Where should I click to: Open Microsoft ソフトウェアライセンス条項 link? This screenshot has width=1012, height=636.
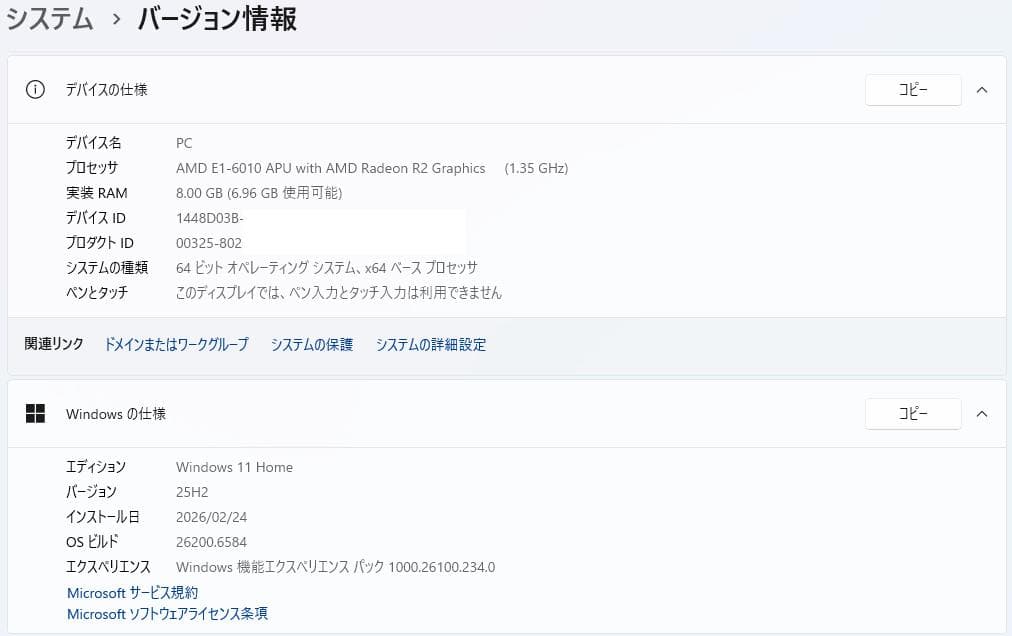(x=167, y=613)
